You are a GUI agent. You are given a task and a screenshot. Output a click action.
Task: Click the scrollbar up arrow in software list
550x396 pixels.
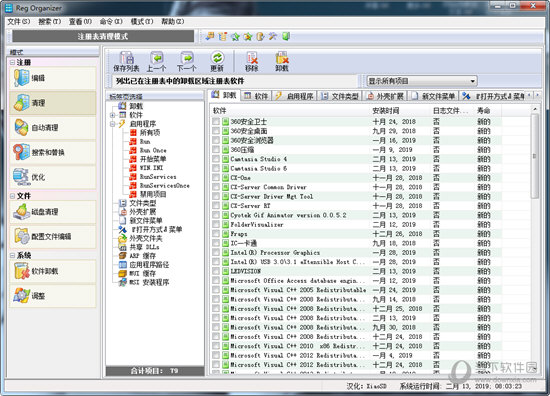click(535, 109)
